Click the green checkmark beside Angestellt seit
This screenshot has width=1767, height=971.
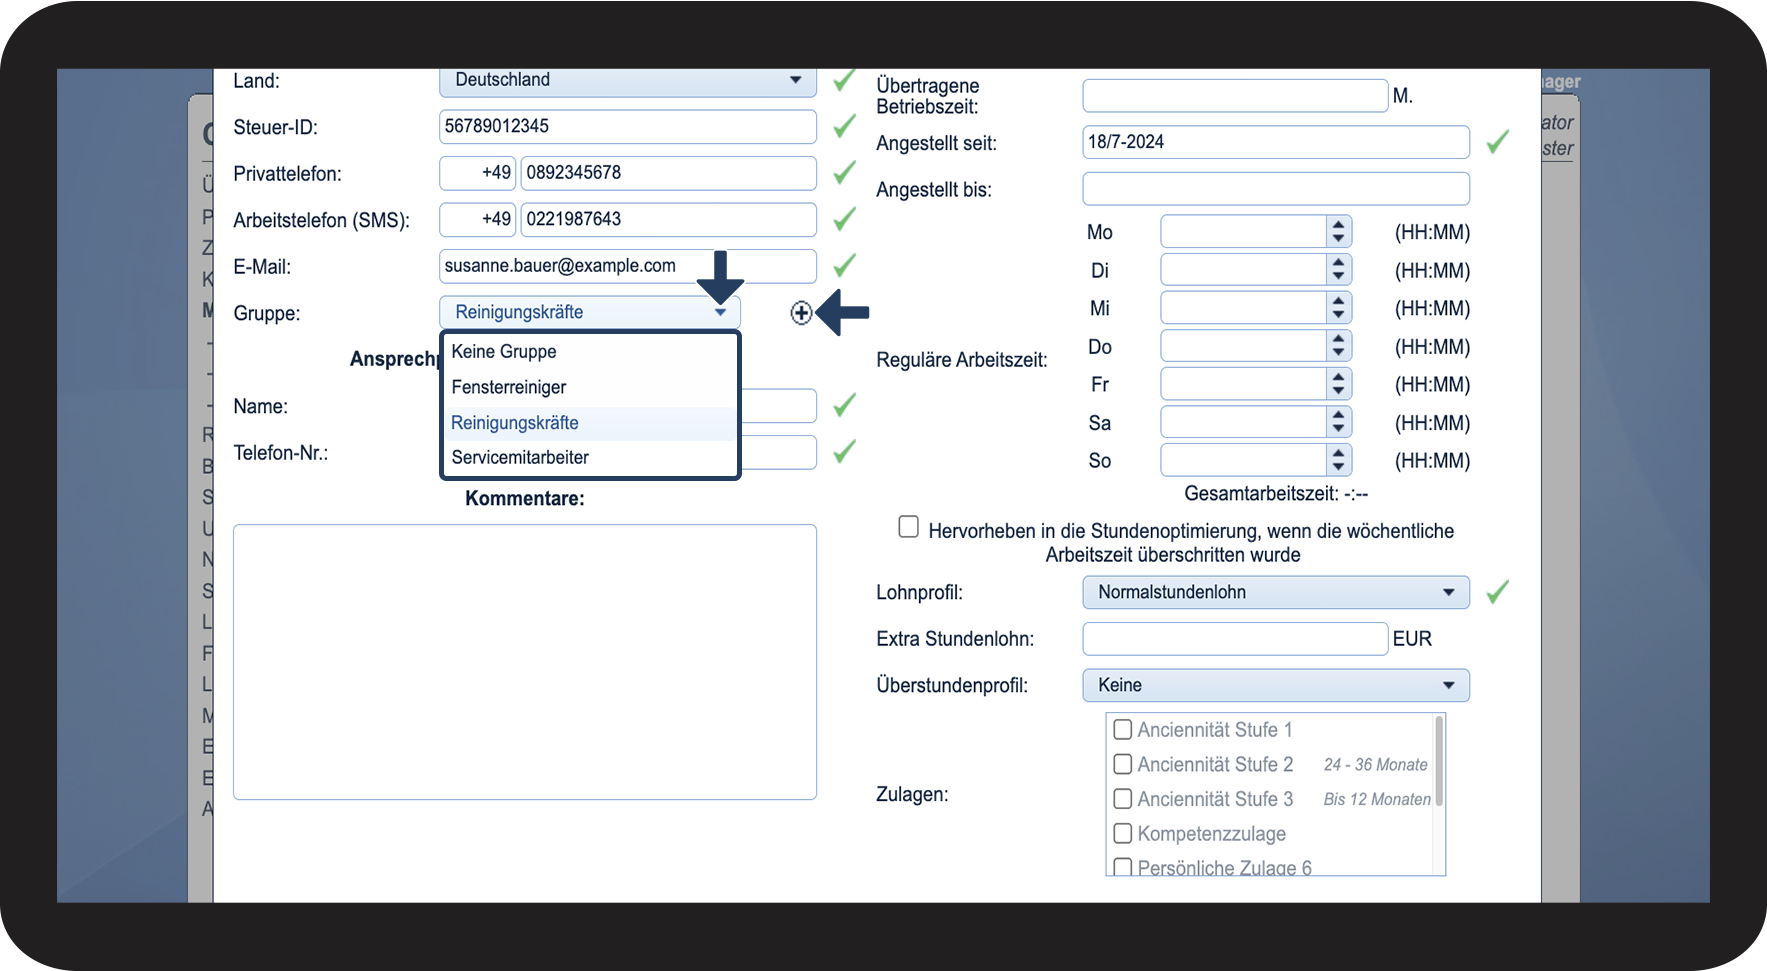tap(1497, 142)
